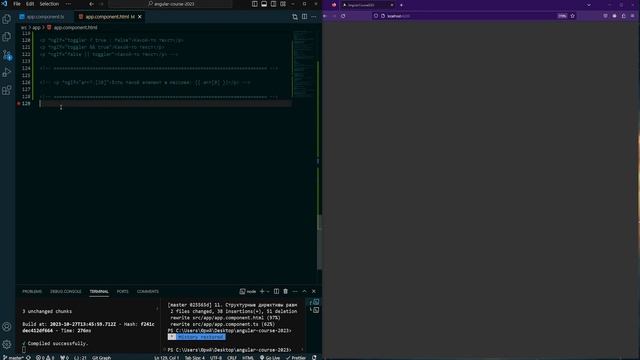Click the app breadcrumb folder
640x360 pixels.
pyautogui.click(x=36, y=27)
